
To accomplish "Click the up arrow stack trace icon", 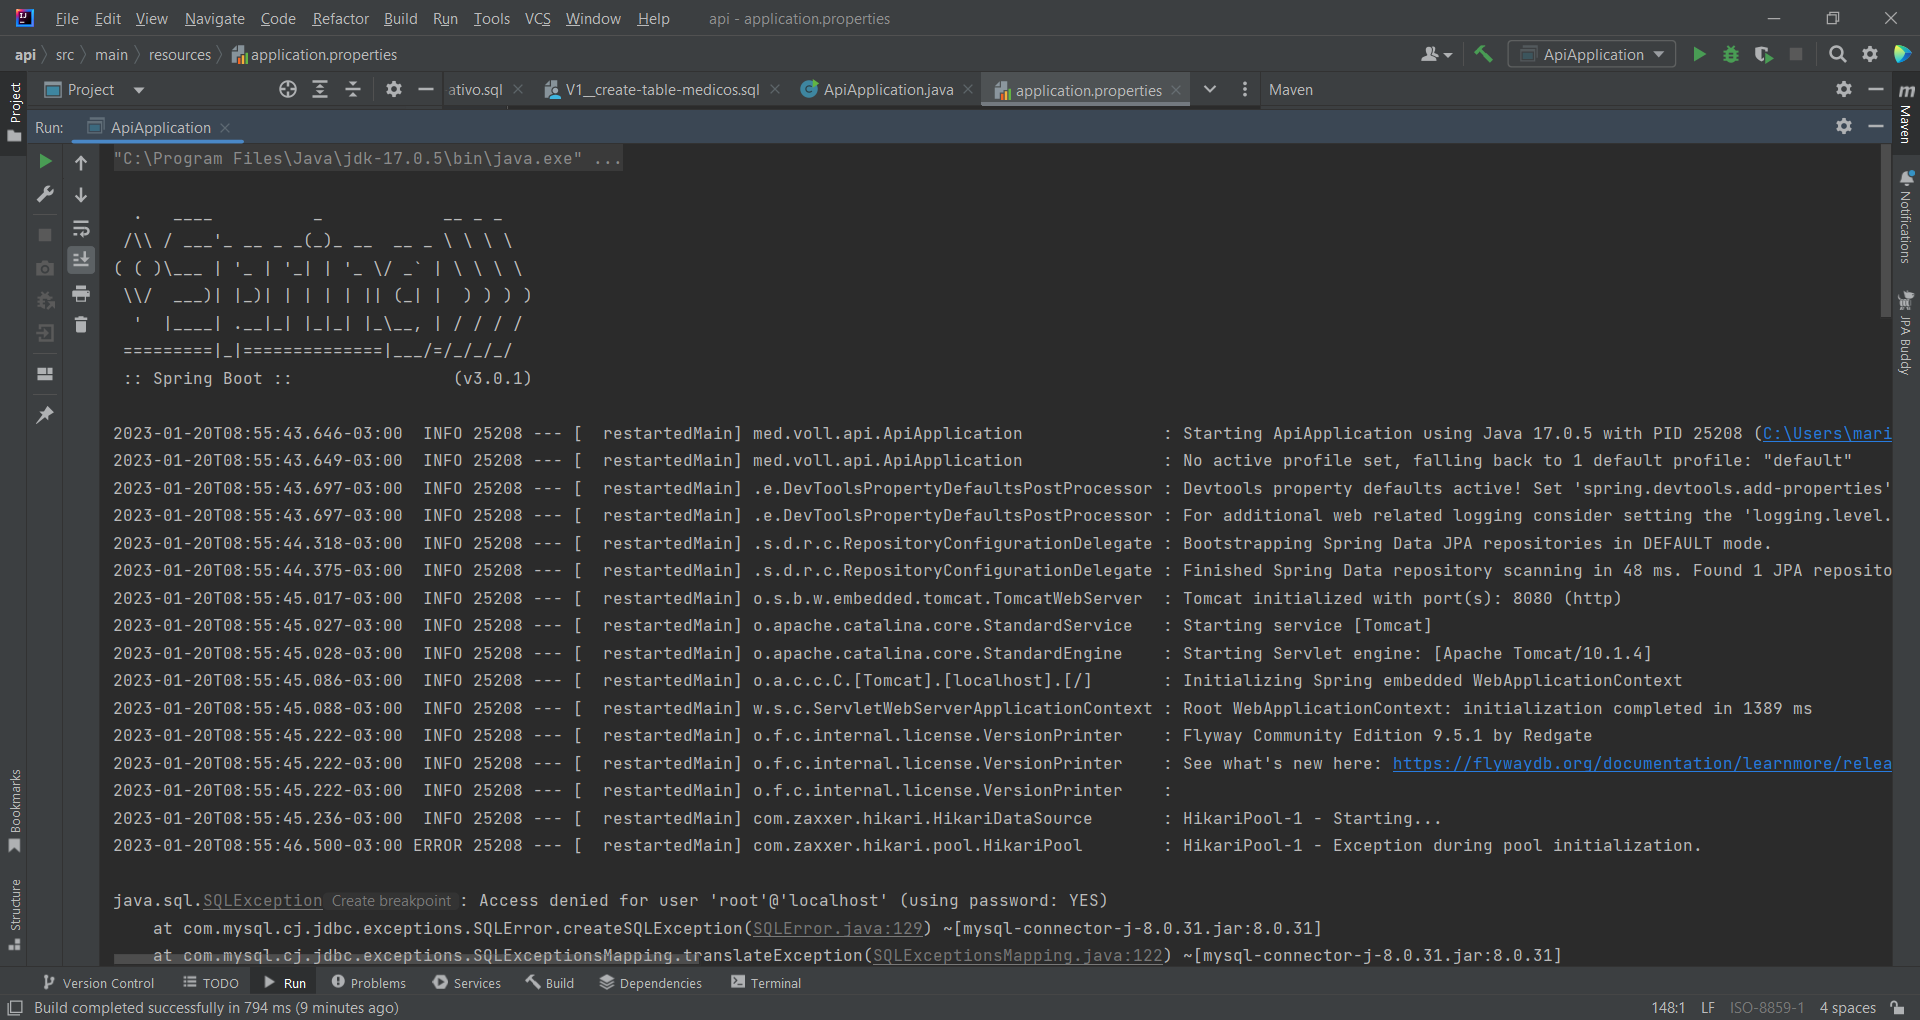I will coord(81,162).
